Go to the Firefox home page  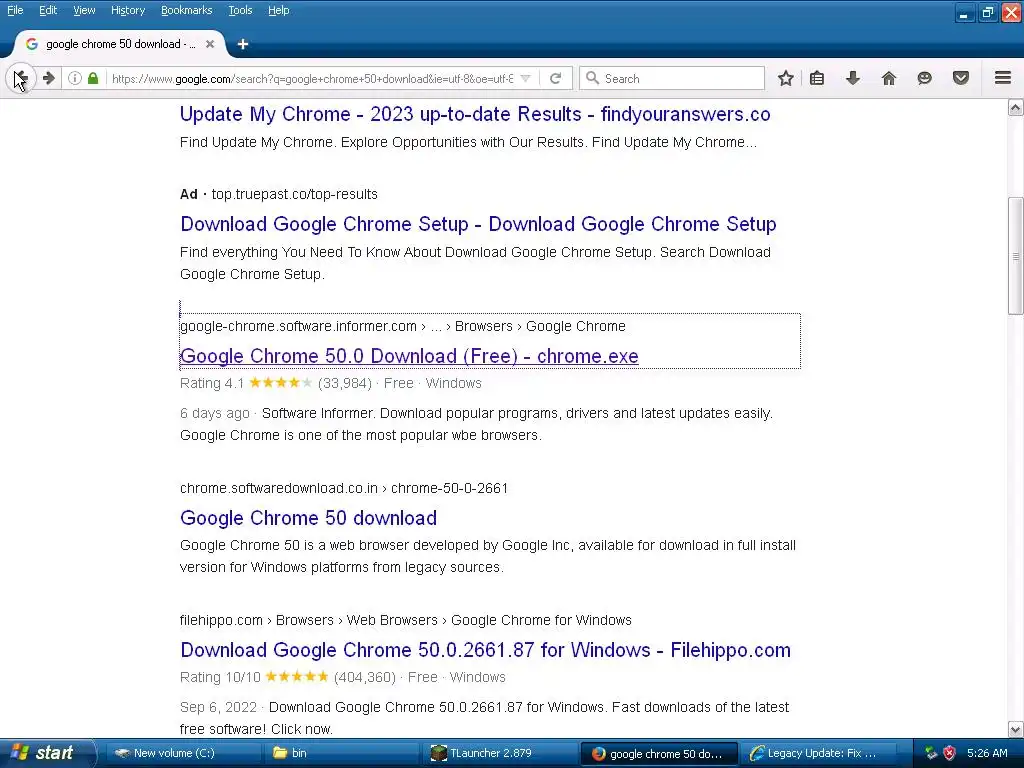point(888,78)
